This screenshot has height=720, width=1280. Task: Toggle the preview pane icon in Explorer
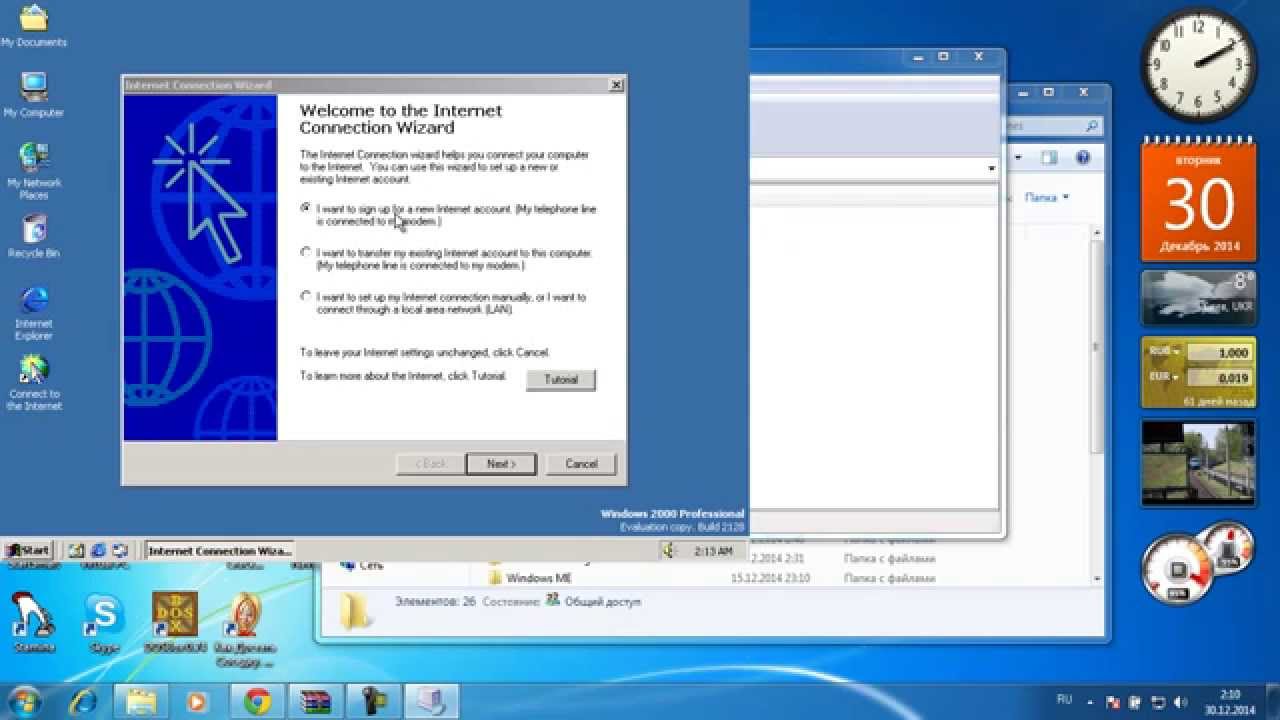(1049, 158)
